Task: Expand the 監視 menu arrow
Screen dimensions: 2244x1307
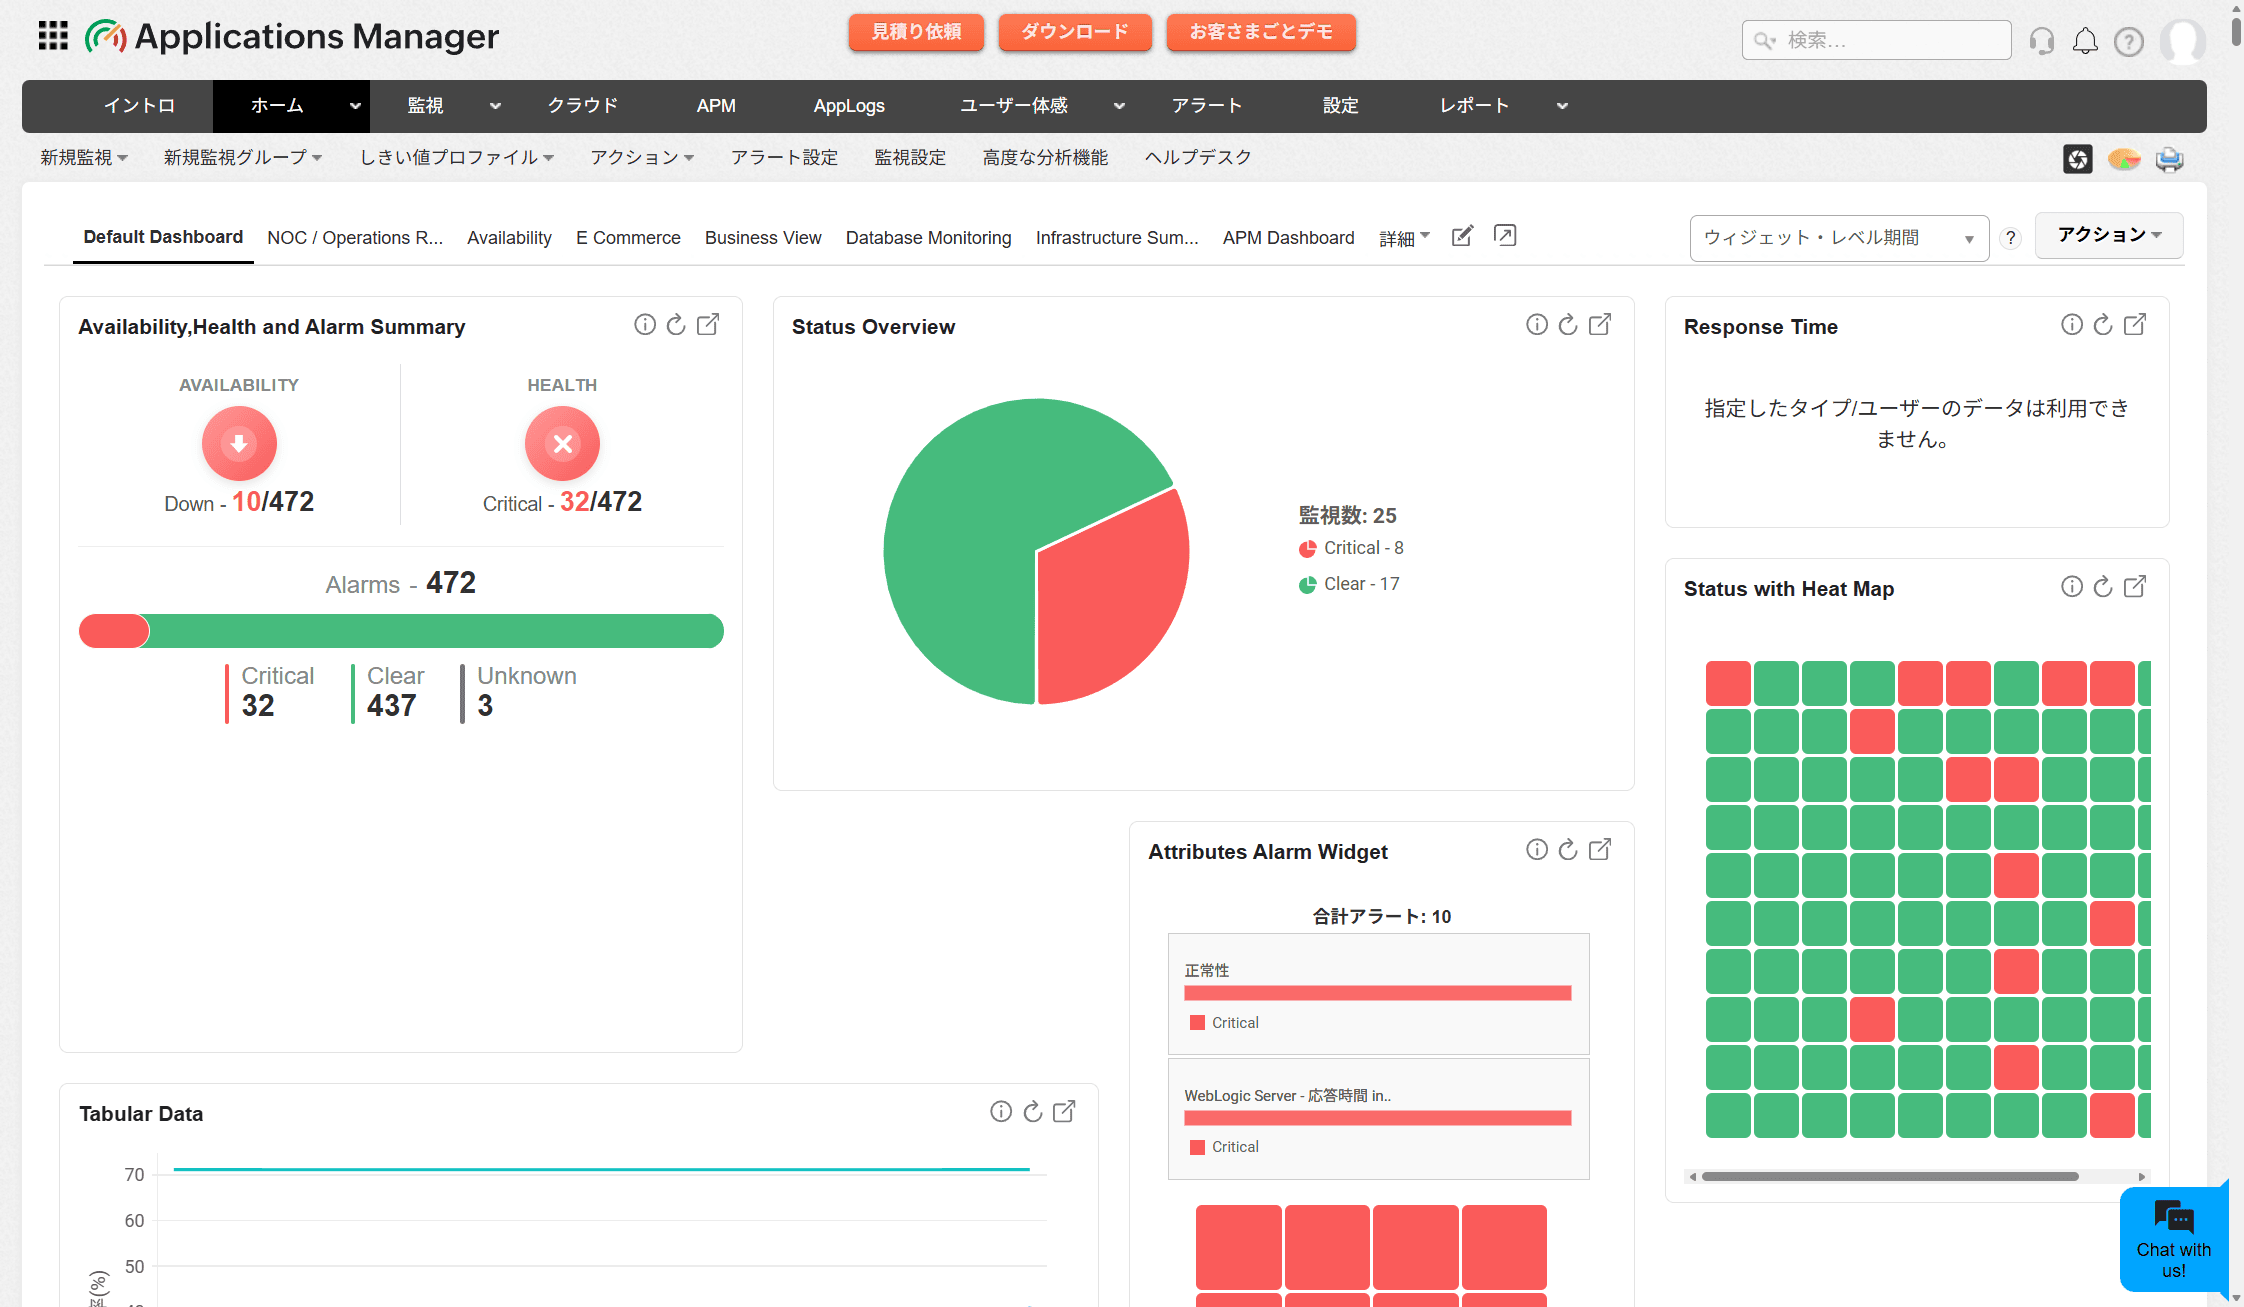Action: [x=495, y=106]
